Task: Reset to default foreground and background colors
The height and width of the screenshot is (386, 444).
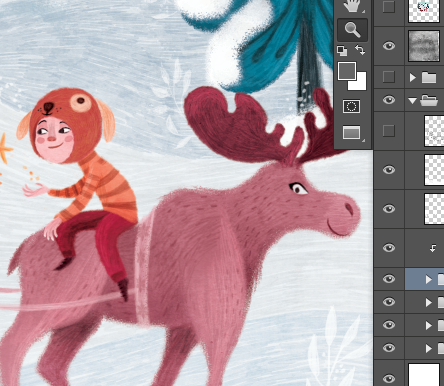Action: (x=342, y=51)
